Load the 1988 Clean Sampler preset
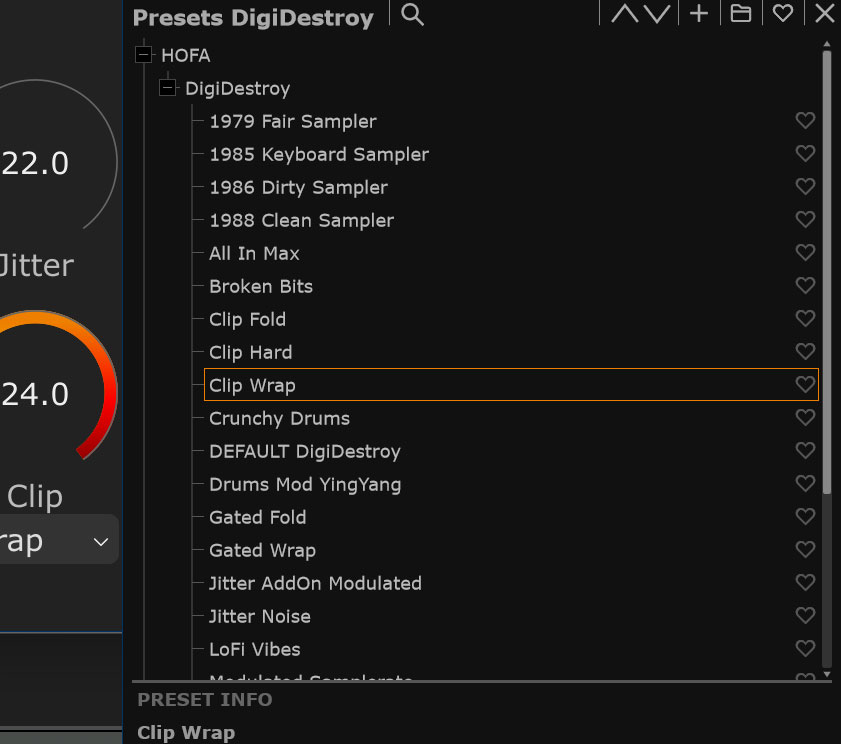This screenshot has height=744, width=841. point(301,220)
